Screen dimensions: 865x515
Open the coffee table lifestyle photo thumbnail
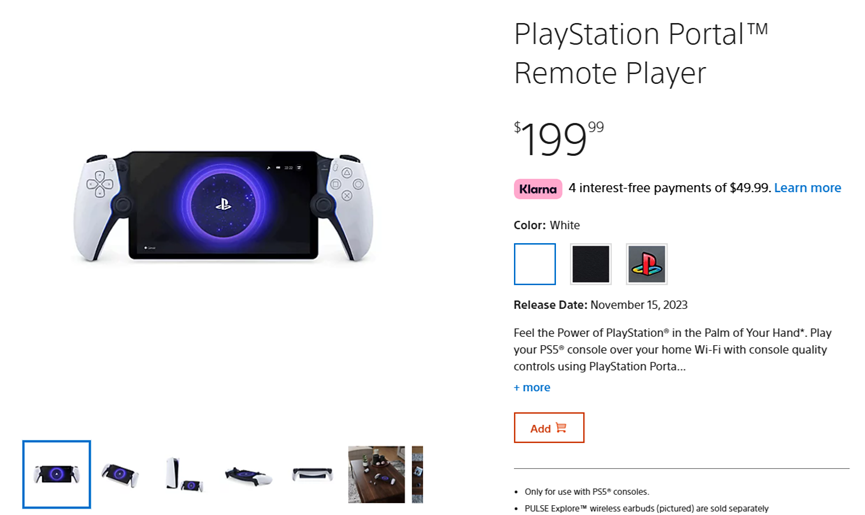(x=376, y=474)
